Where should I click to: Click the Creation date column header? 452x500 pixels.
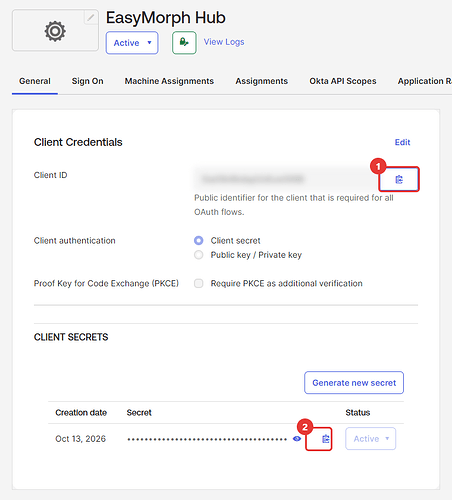click(x=81, y=413)
